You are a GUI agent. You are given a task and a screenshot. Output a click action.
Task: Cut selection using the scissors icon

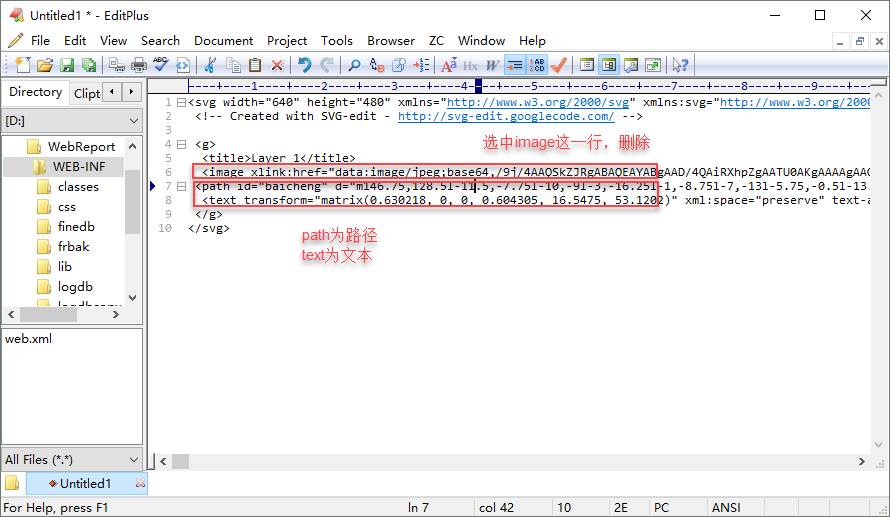tap(211, 65)
